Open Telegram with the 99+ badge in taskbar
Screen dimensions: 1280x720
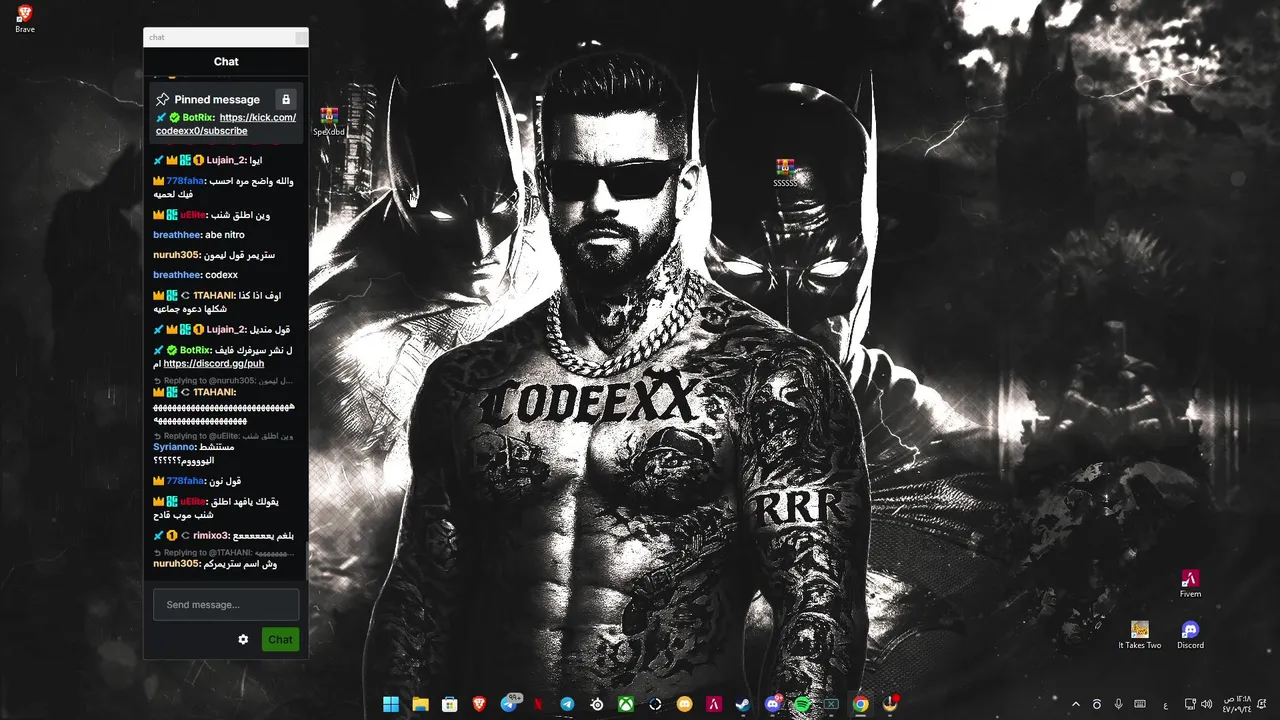(x=509, y=703)
